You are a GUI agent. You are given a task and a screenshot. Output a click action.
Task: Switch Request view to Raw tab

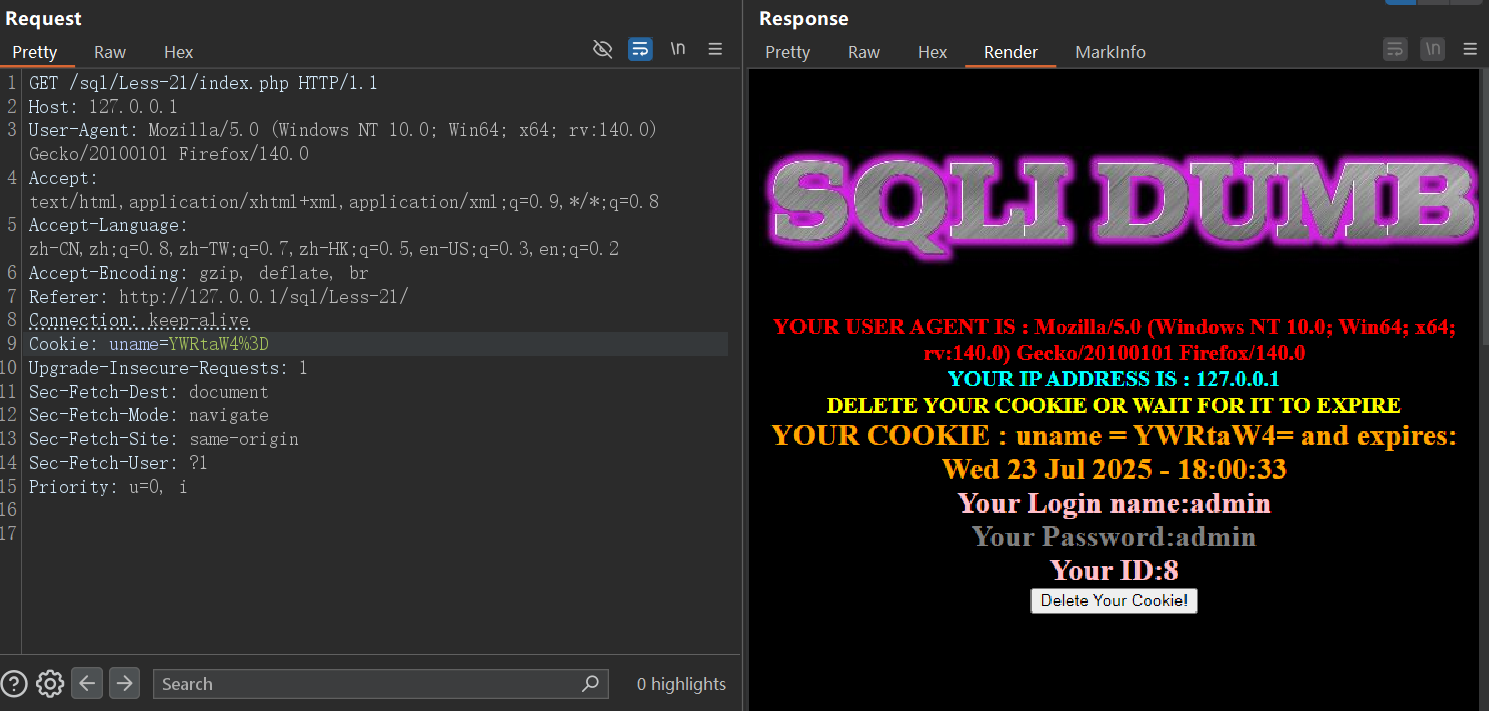click(x=110, y=52)
